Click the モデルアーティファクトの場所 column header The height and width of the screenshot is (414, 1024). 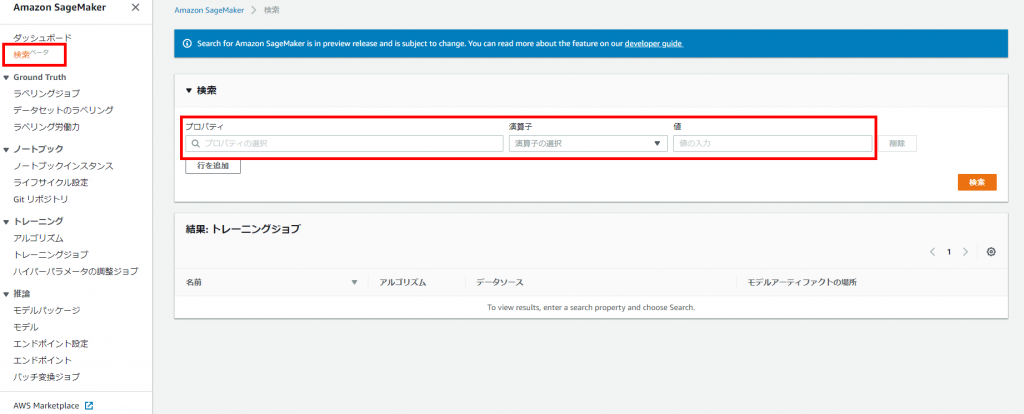click(802, 283)
